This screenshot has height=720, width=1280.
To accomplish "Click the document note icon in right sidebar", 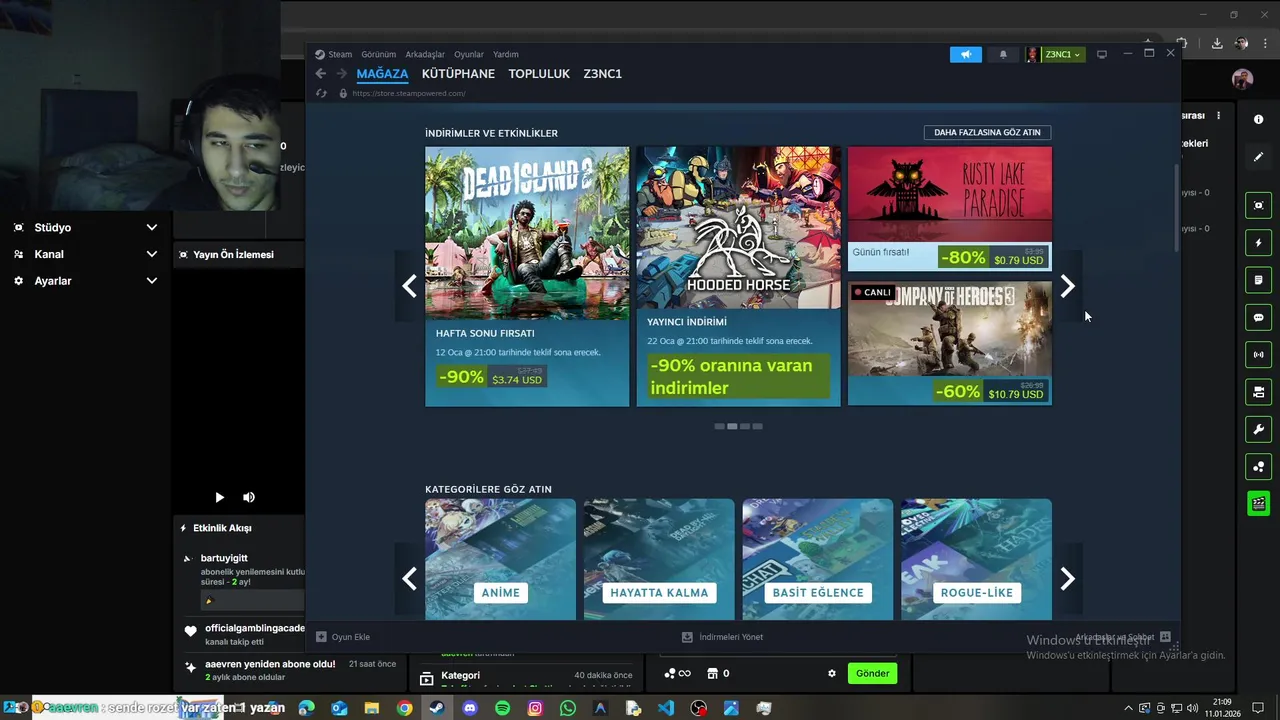I will [1258, 280].
